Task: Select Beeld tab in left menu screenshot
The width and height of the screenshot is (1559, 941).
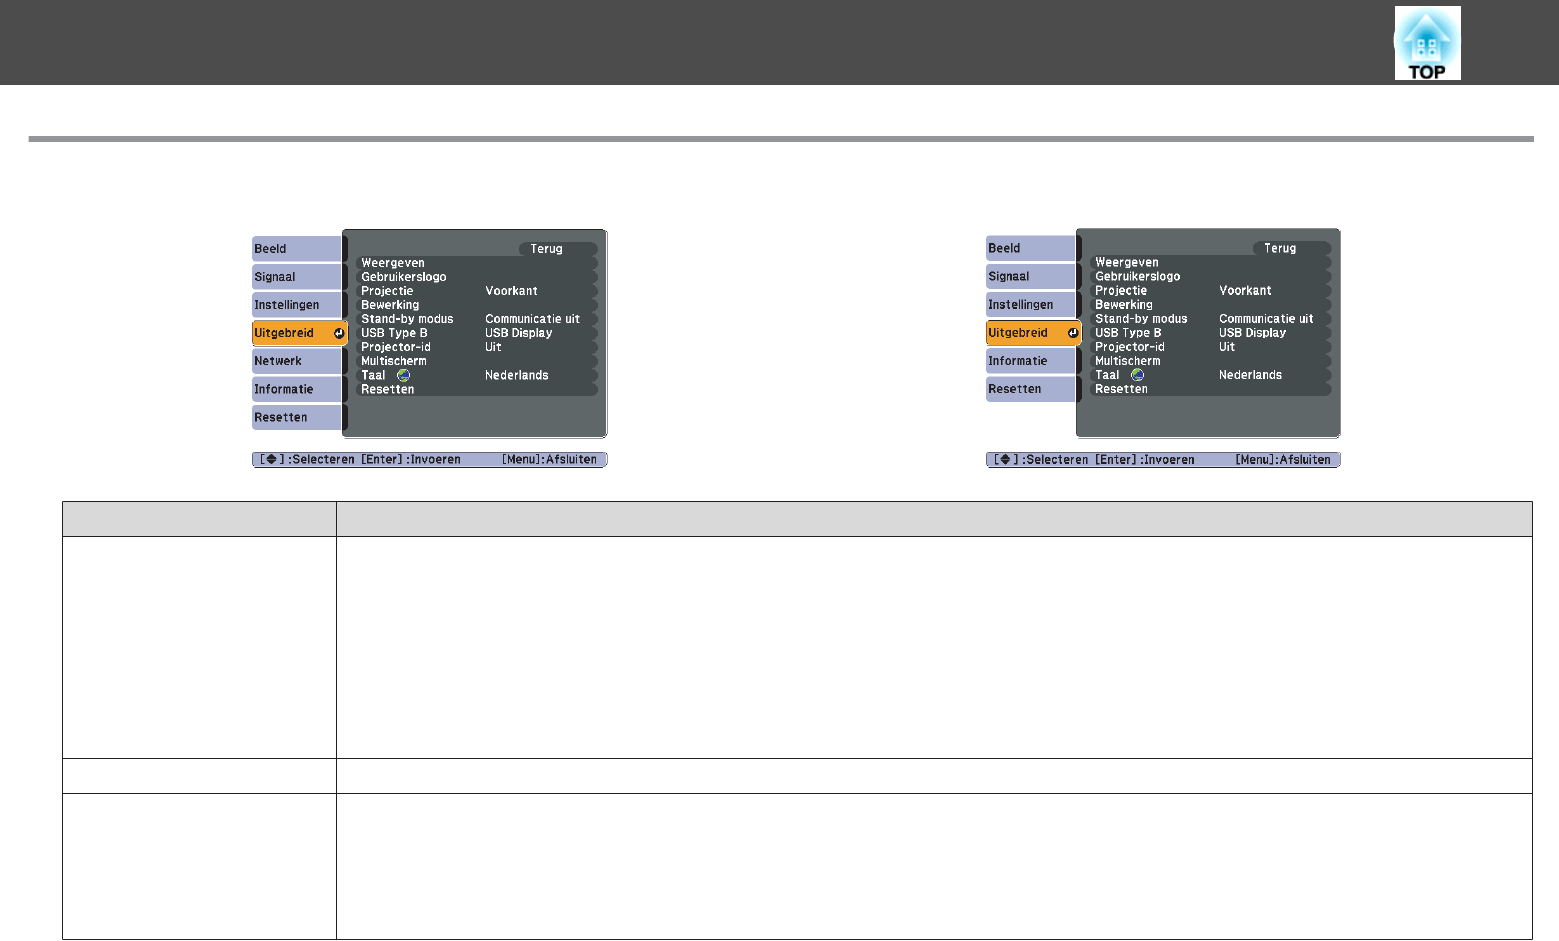Action: [298, 249]
